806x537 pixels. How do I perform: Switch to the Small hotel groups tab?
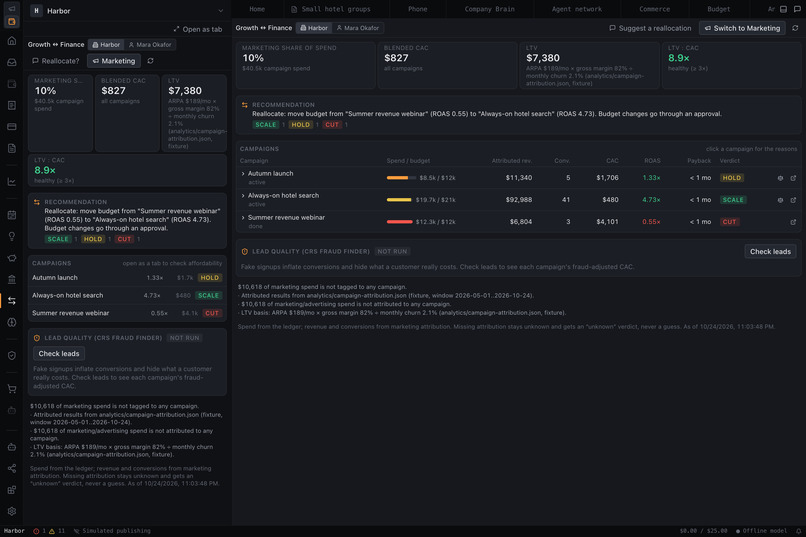click(331, 9)
